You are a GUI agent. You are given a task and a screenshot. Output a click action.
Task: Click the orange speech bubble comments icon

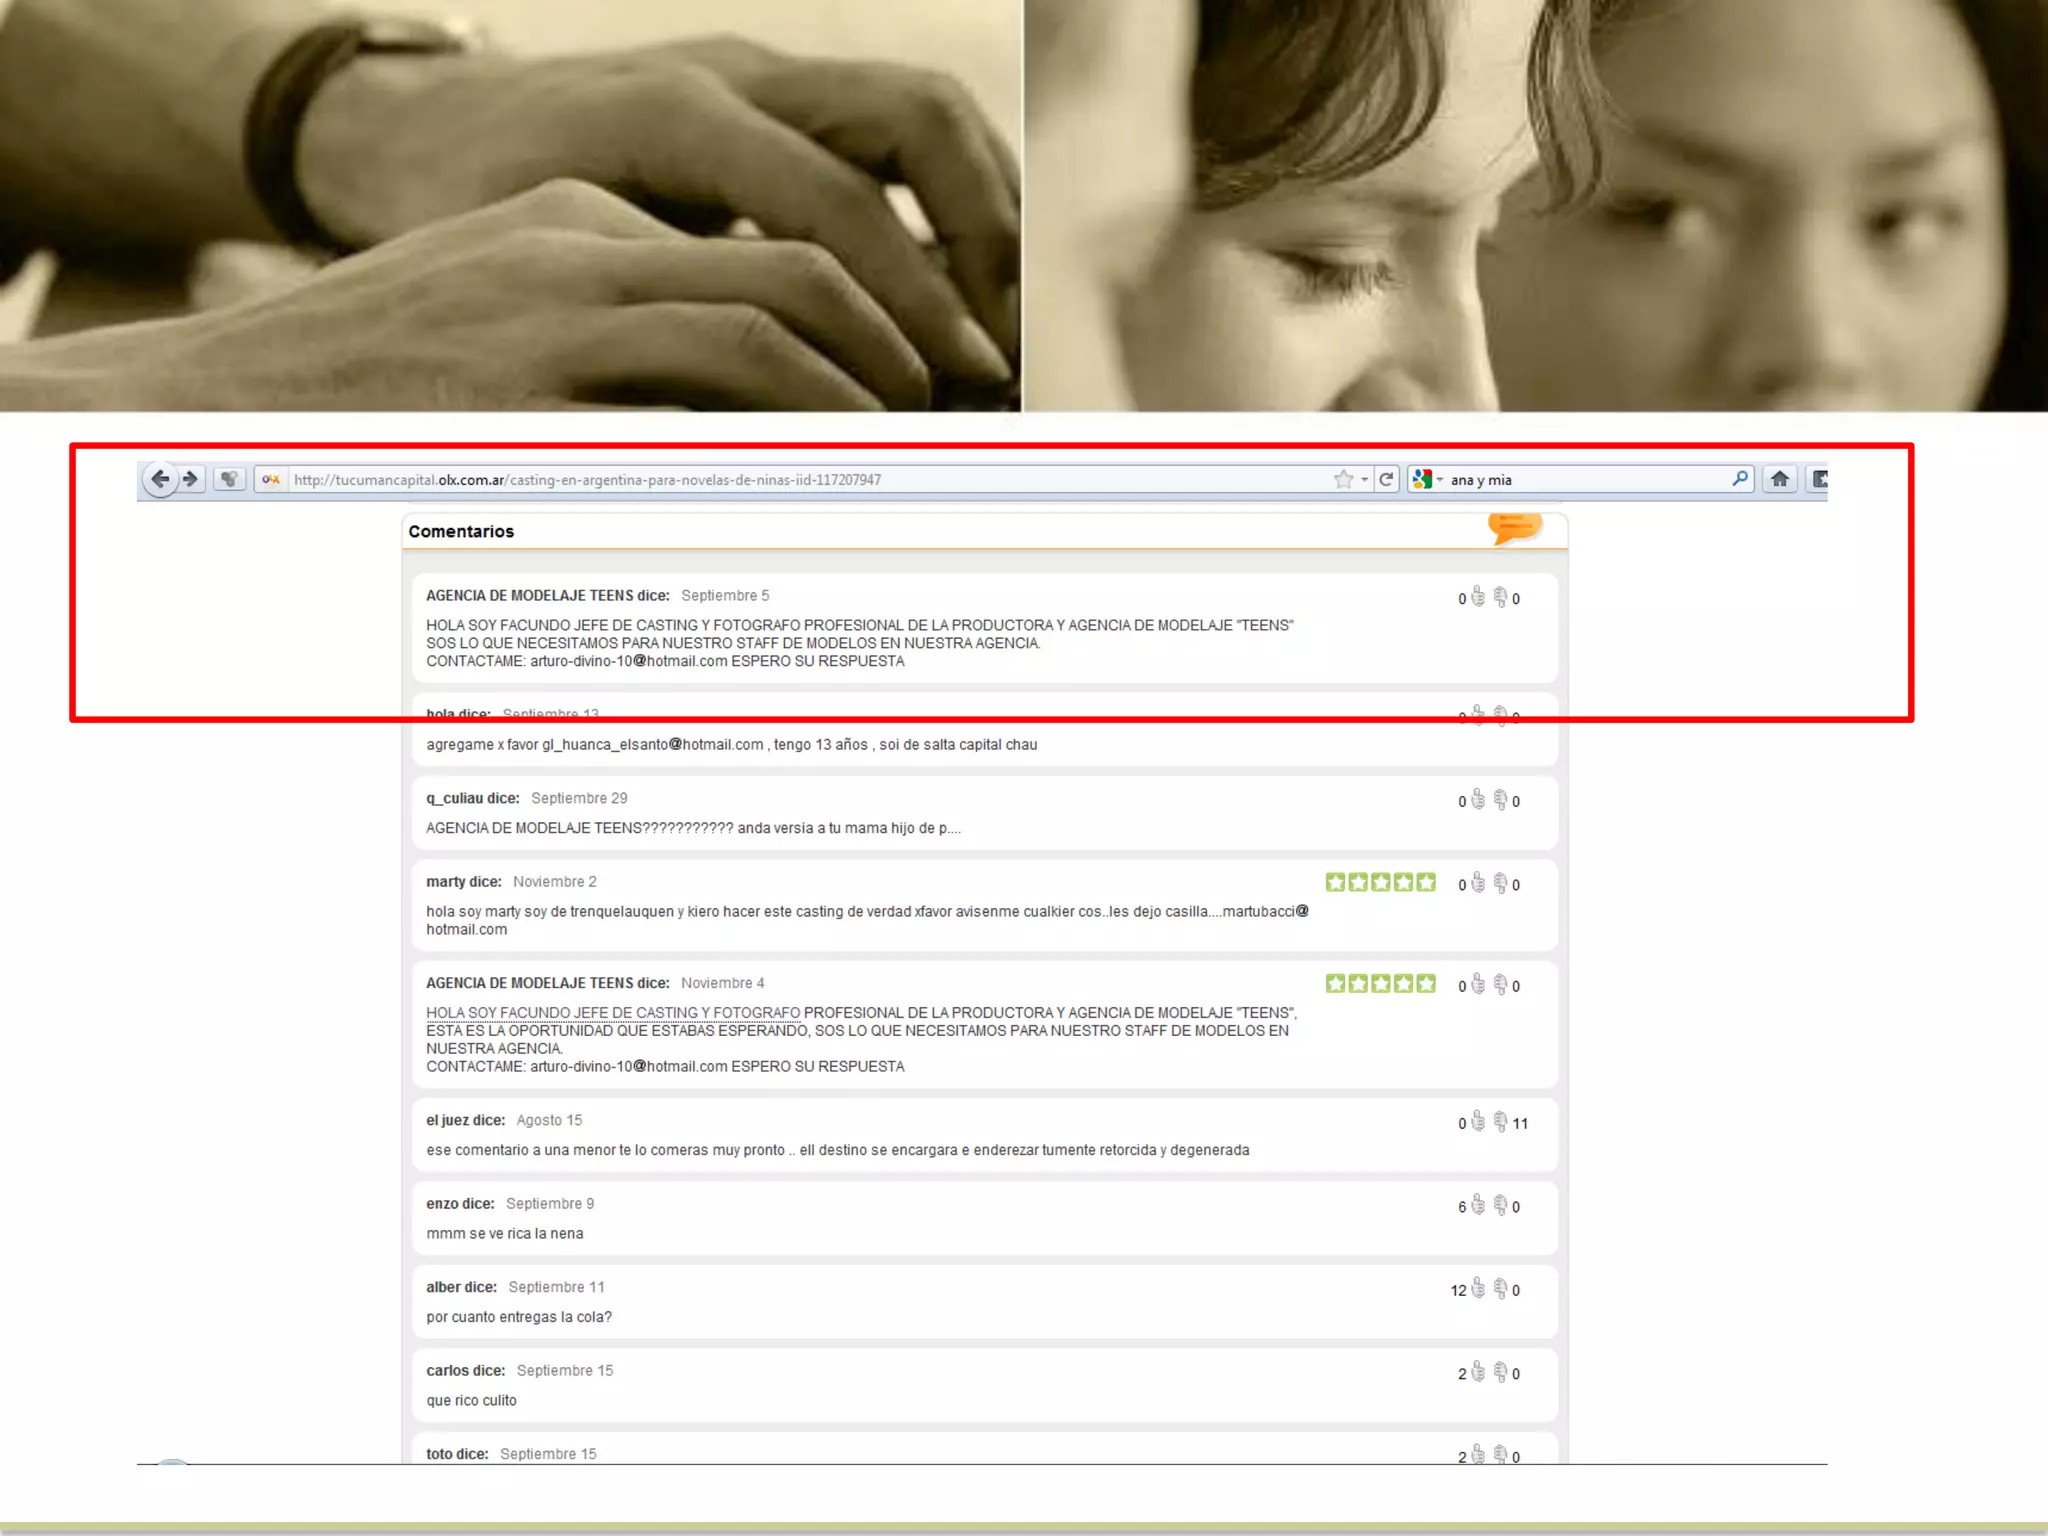[x=1515, y=527]
